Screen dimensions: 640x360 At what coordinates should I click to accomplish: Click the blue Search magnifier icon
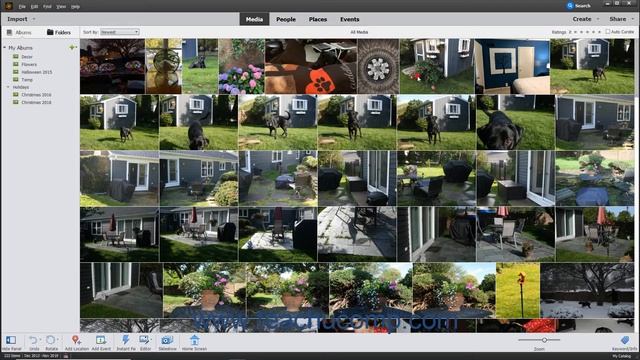click(x=570, y=5)
